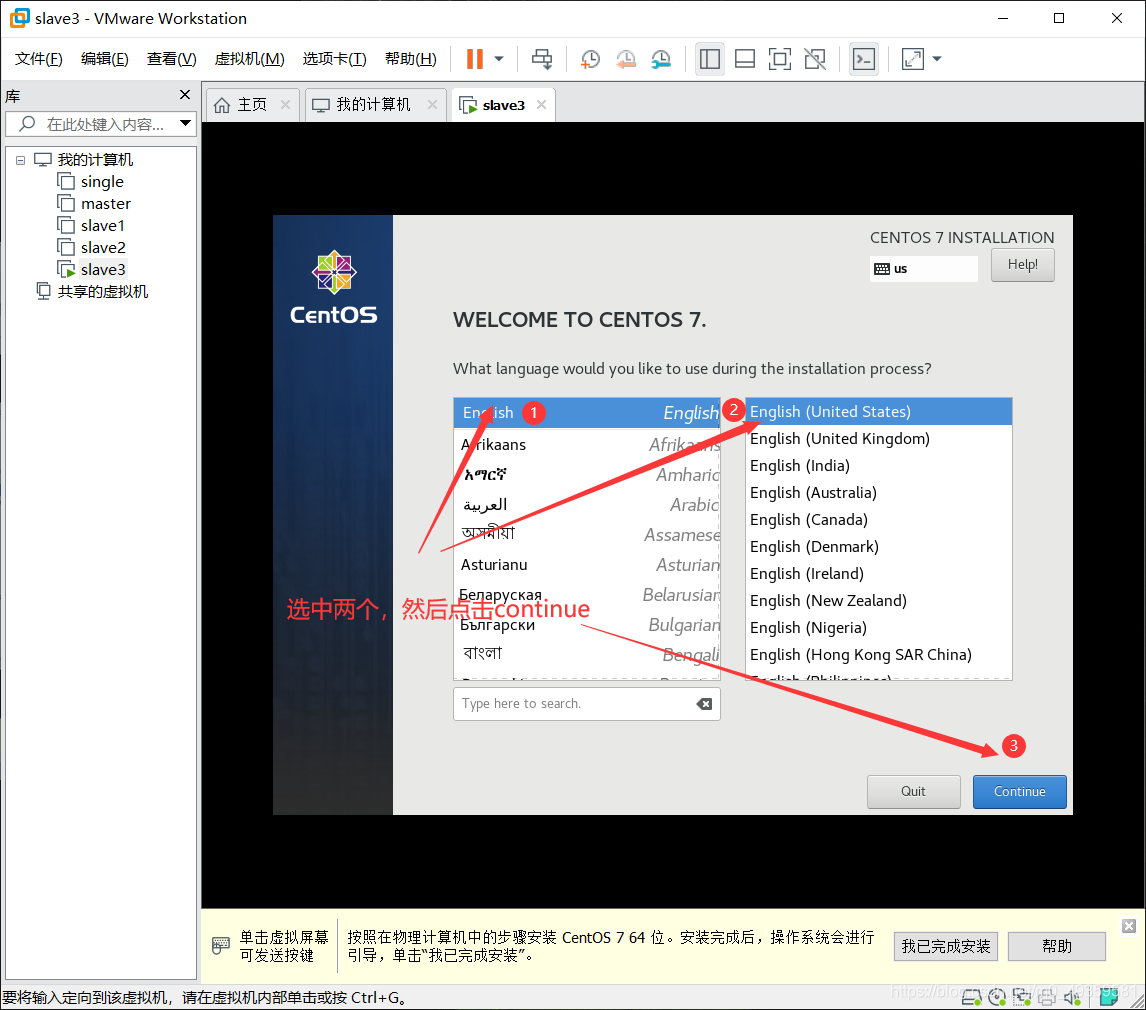The width and height of the screenshot is (1146, 1010).
Task: Select Asturianu in language list
Action: pos(586,564)
